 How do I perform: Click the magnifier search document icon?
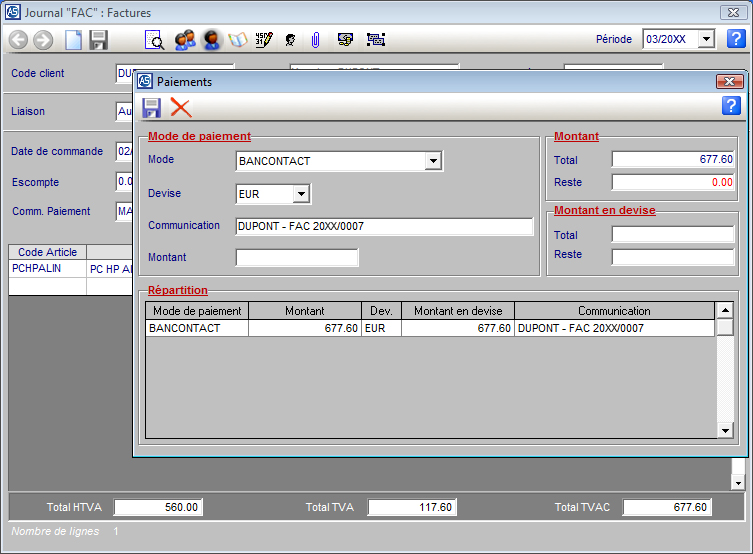(x=155, y=40)
